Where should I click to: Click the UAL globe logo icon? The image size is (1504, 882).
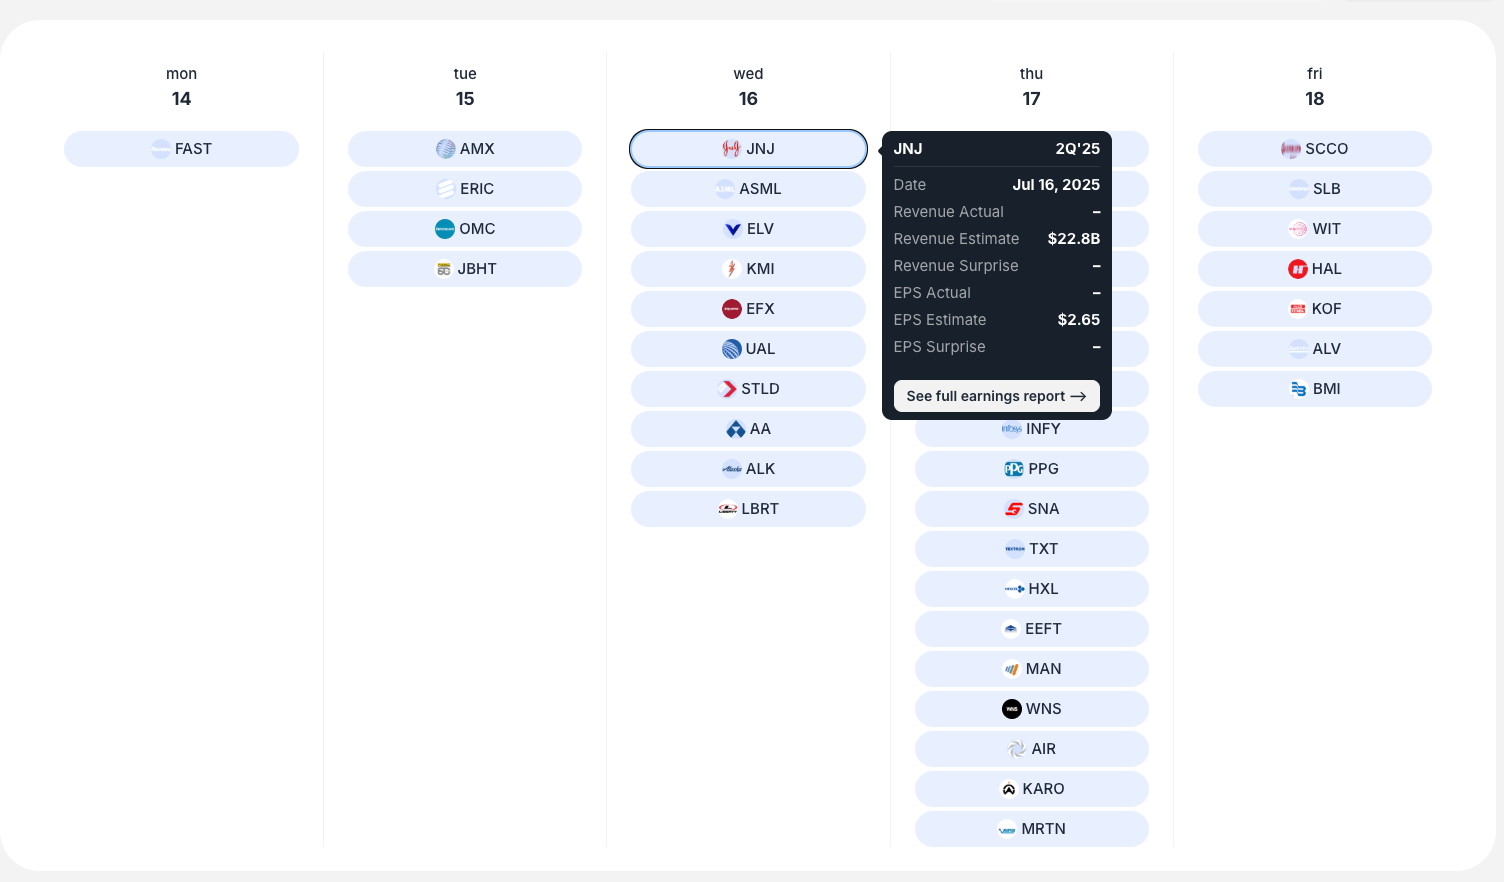click(x=732, y=349)
